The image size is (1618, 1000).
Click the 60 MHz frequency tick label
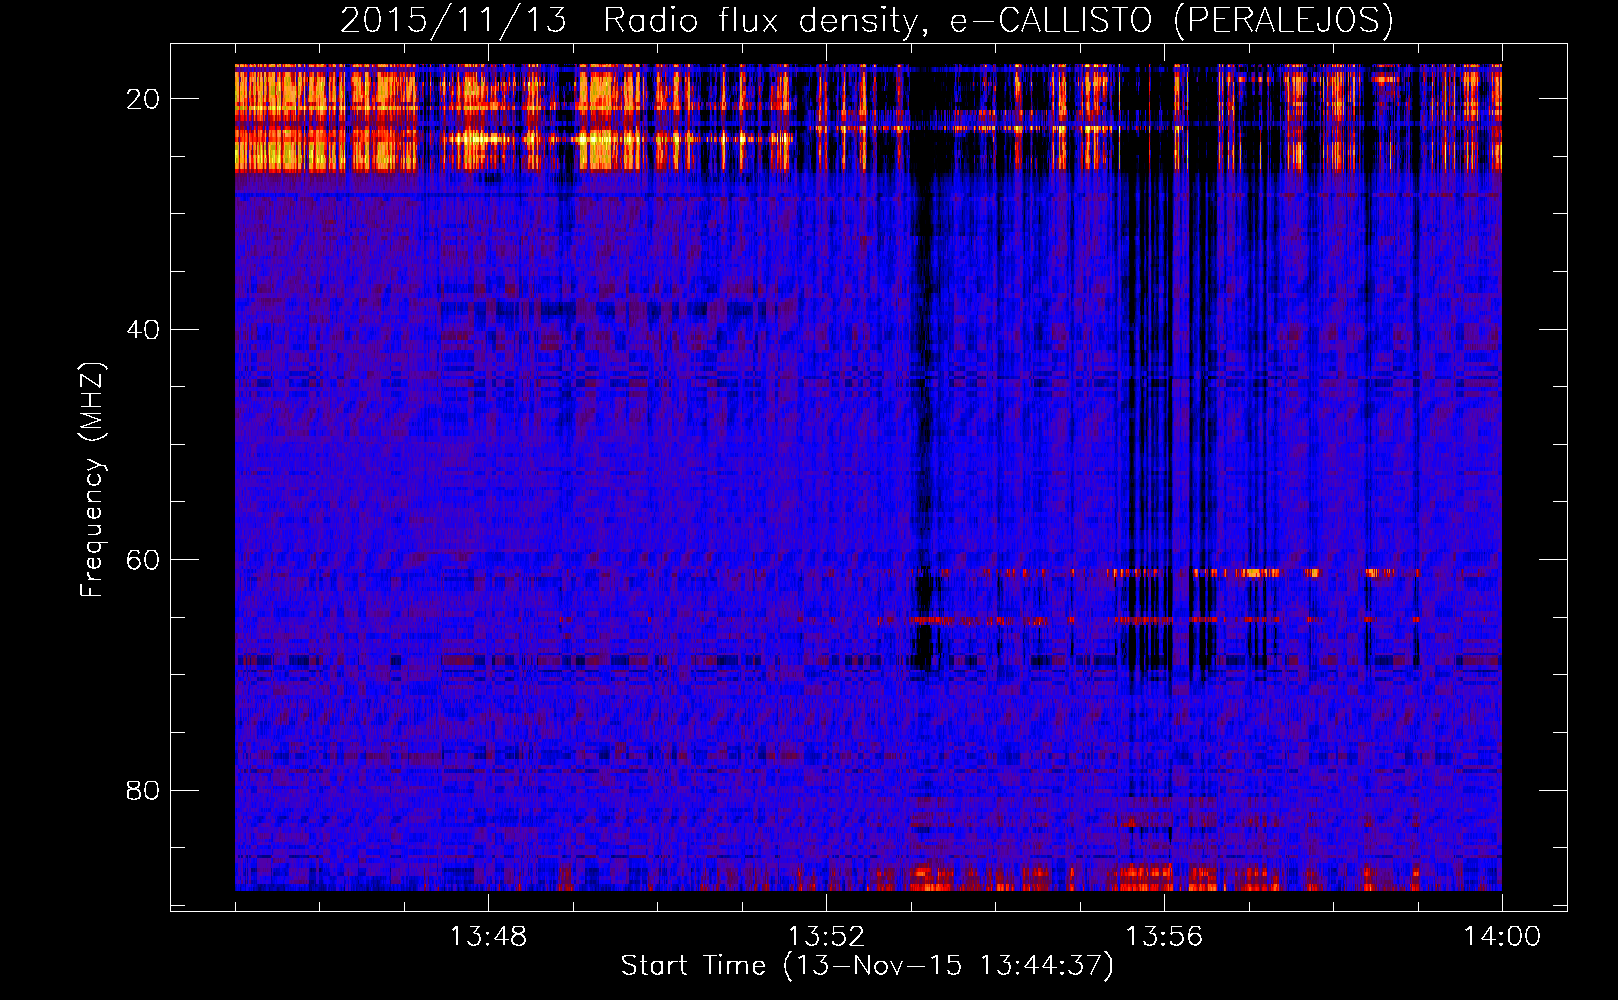[x=144, y=560]
